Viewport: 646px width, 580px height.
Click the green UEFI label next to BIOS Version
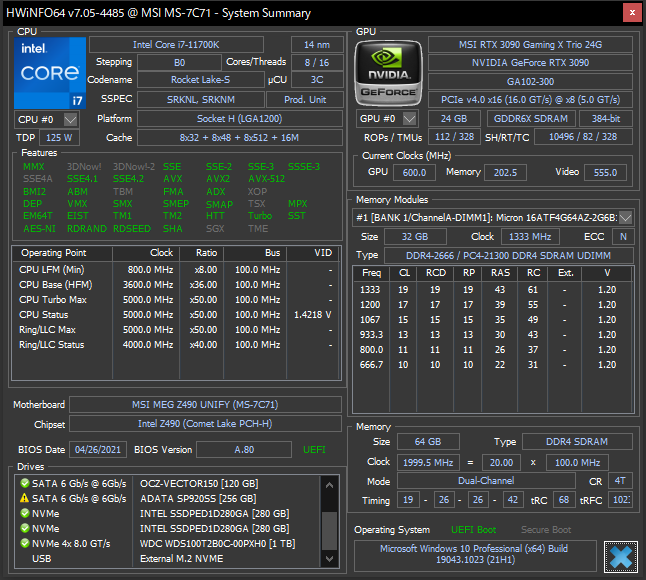(x=314, y=450)
